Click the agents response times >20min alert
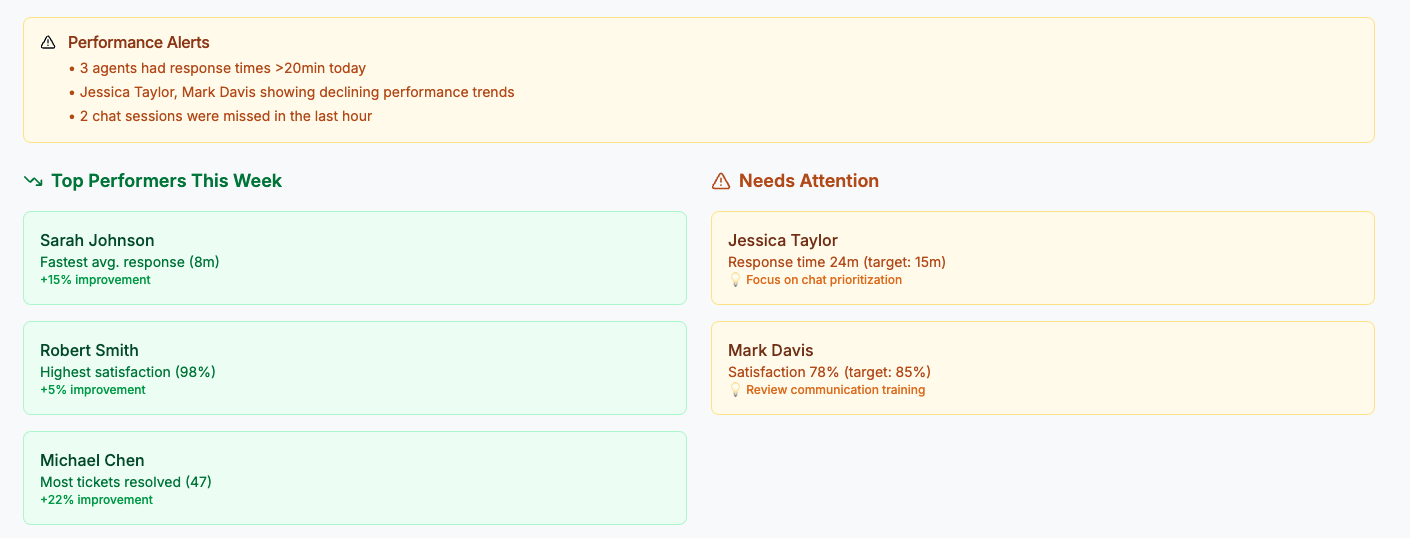 click(x=217, y=69)
